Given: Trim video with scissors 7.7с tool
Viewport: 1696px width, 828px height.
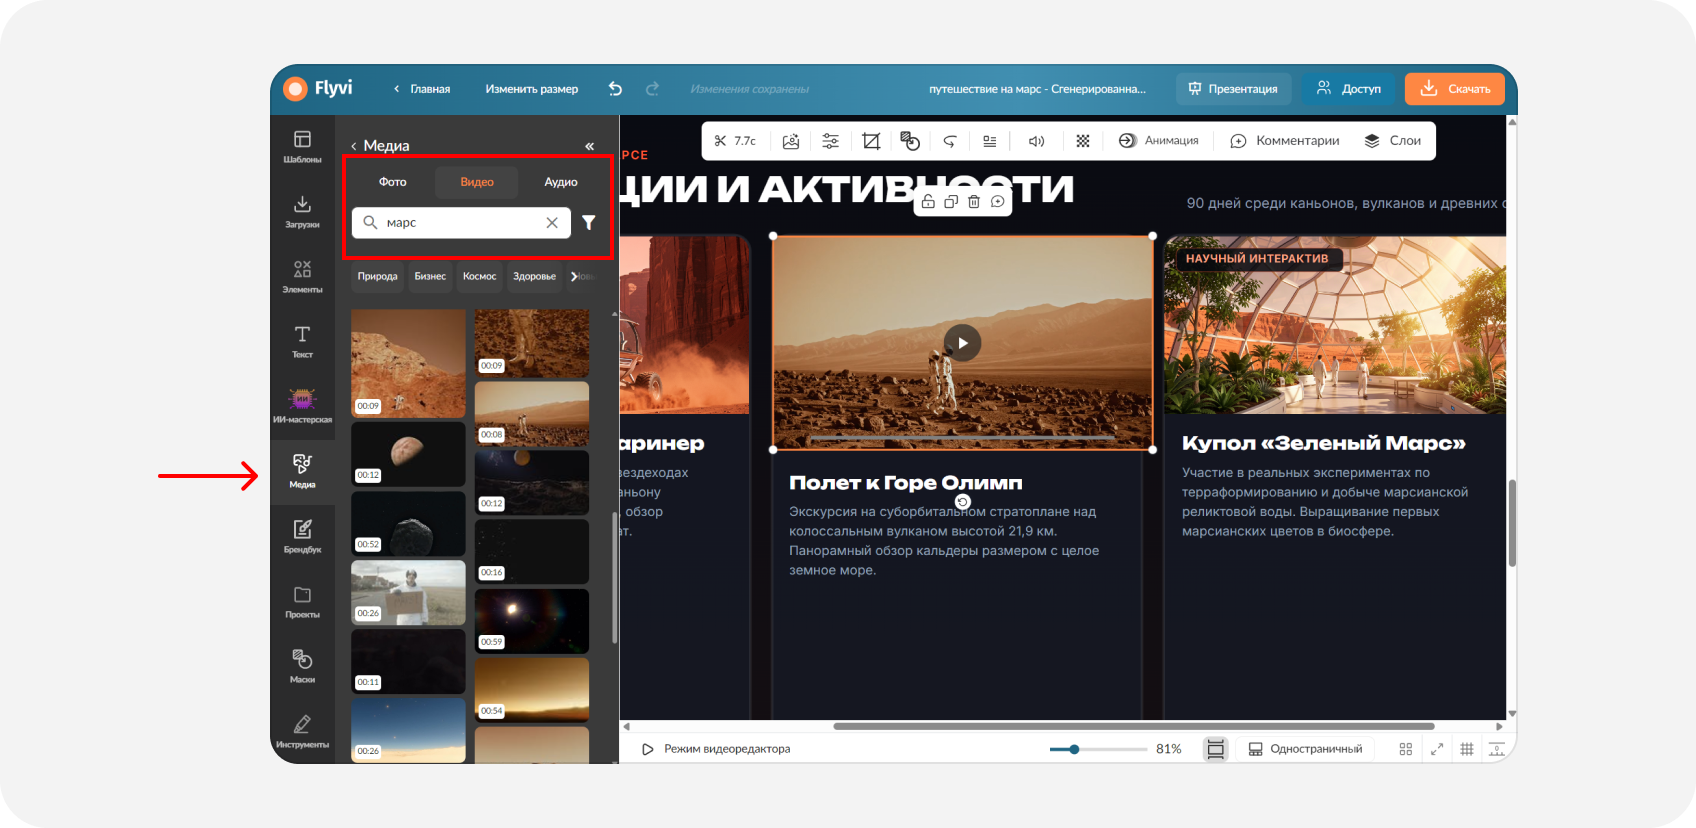Looking at the screenshot, I should pos(735,141).
